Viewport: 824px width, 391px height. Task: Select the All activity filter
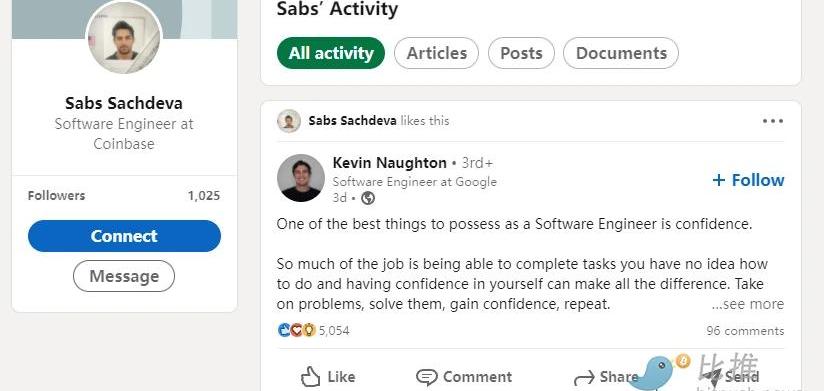point(331,53)
